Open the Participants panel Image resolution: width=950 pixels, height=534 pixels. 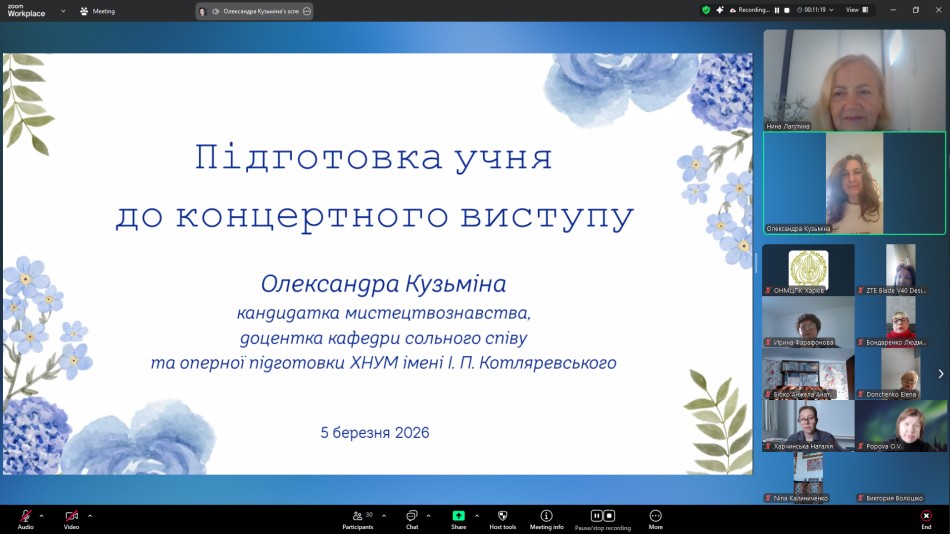tap(357, 517)
